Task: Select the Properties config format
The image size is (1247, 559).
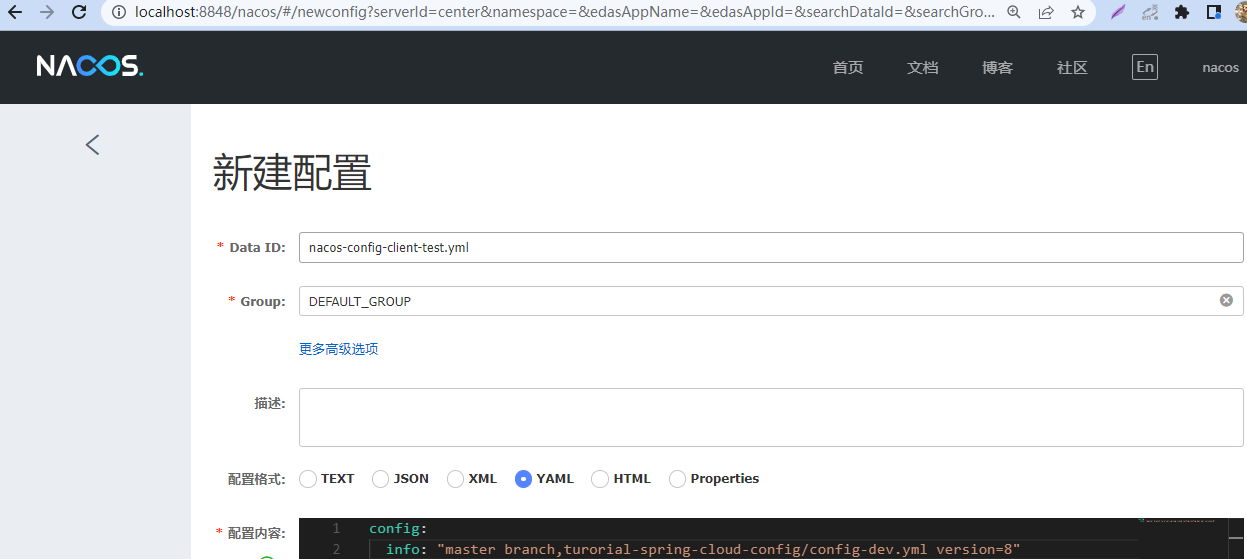Action: tap(678, 479)
